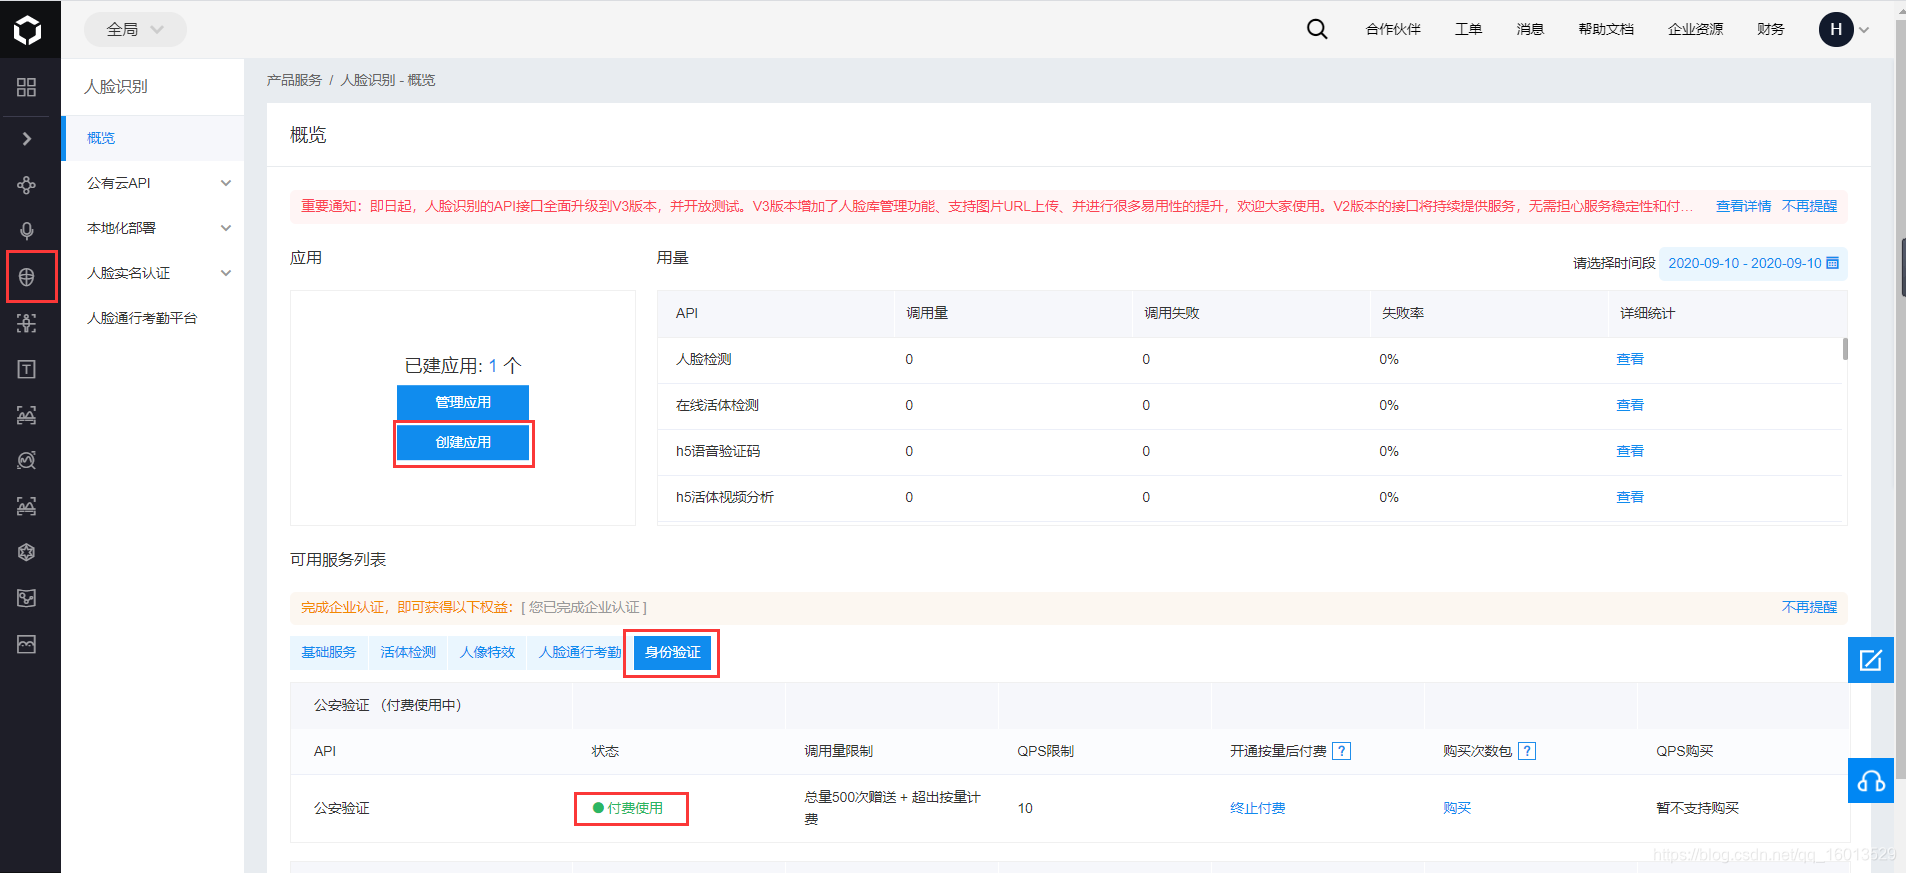Image resolution: width=1906 pixels, height=873 pixels.
Task: Click the search magnifier in top bar
Action: point(1317,29)
